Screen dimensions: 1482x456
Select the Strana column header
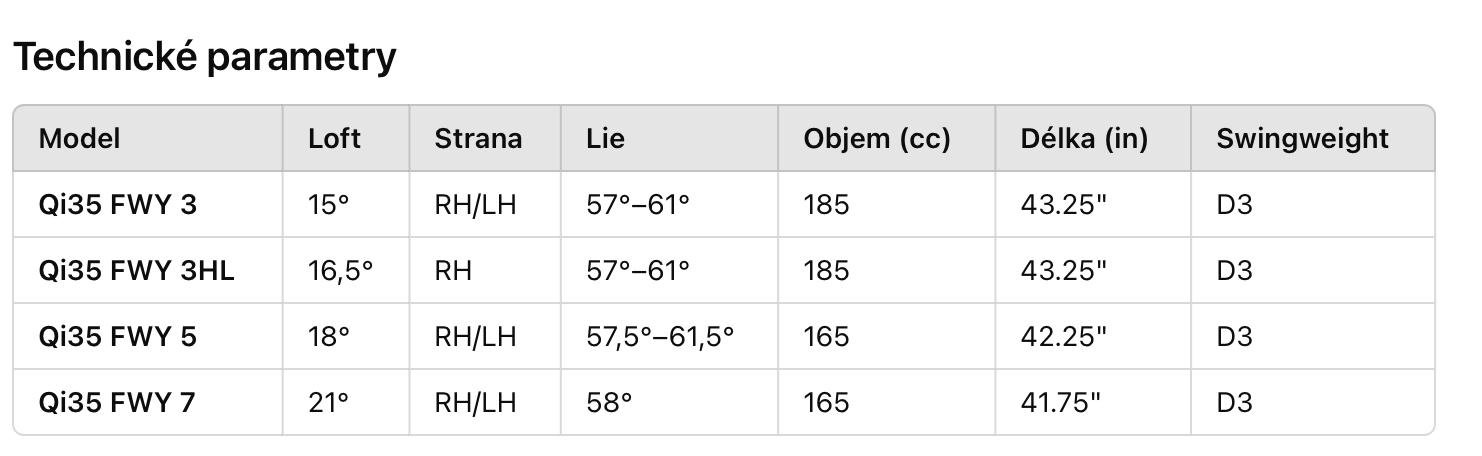478,138
